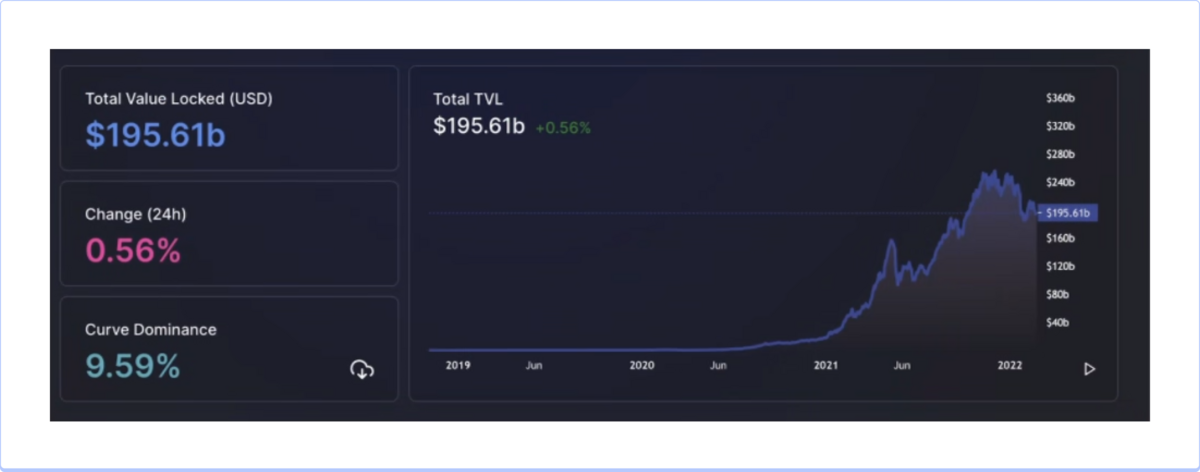Click the 2019 label on the time axis
The height and width of the screenshot is (472, 1200).
pos(458,366)
